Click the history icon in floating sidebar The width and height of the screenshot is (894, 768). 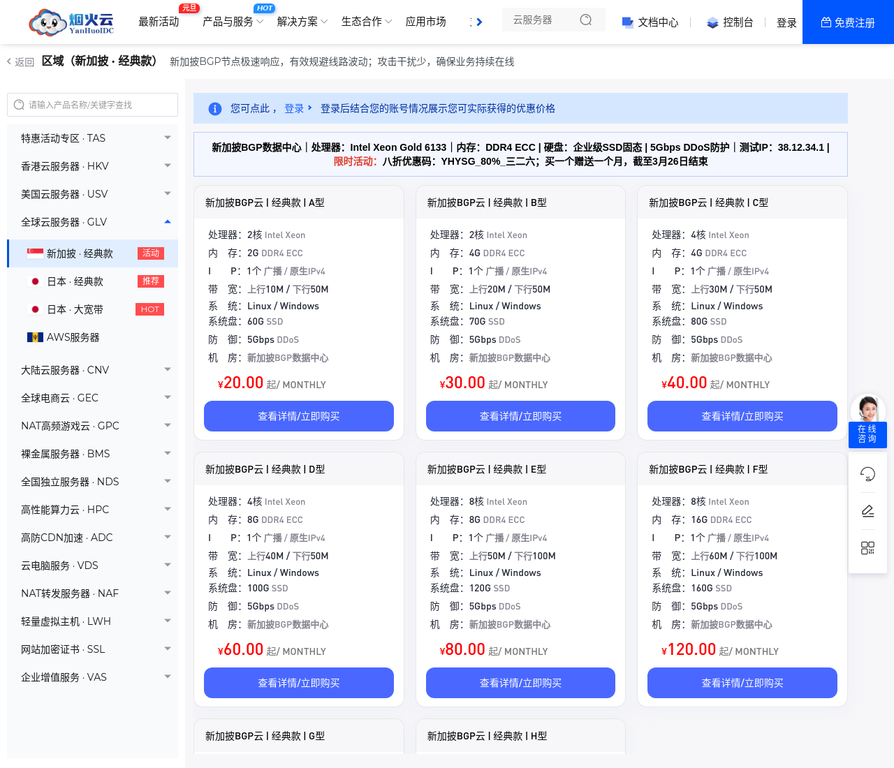(x=867, y=473)
